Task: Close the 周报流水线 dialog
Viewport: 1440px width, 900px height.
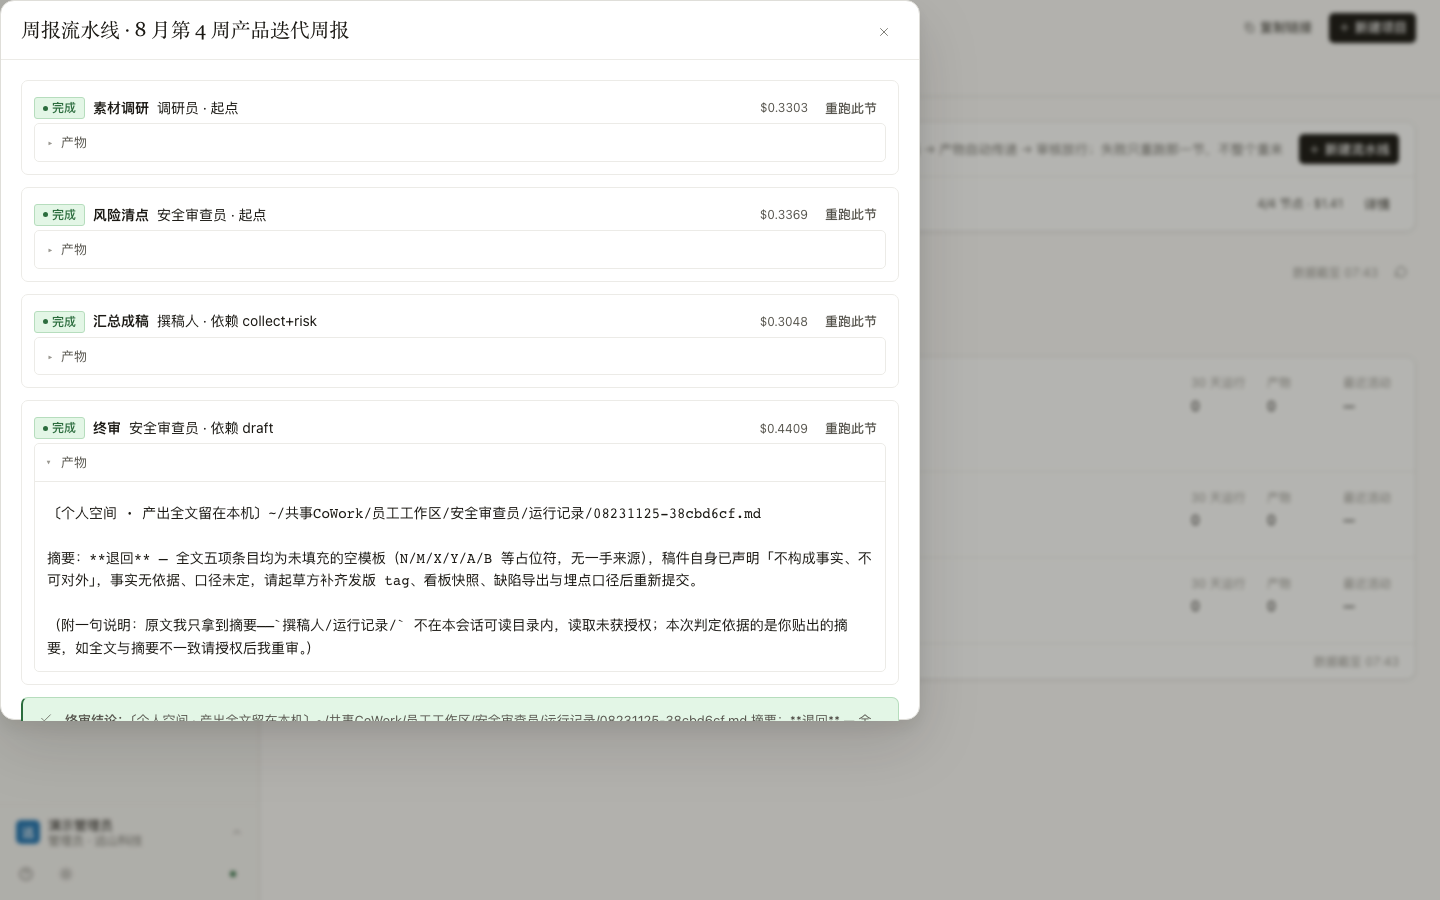Action: (x=884, y=32)
